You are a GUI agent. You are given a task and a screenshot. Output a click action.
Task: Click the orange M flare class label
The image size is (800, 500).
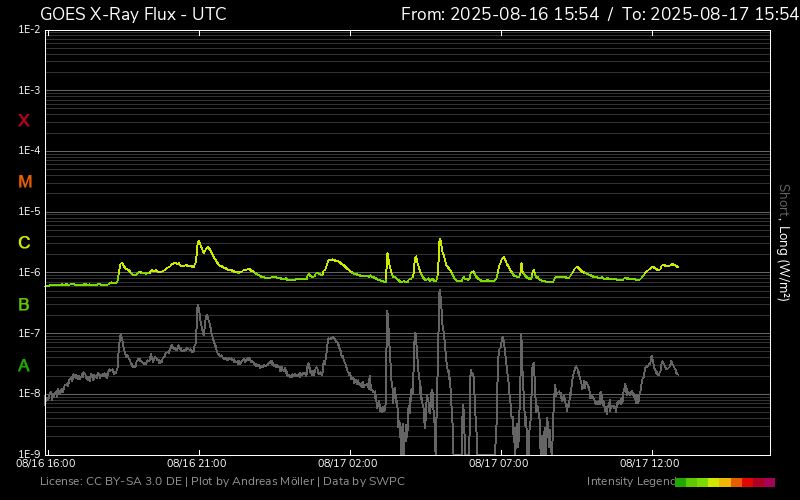[x=25, y=182]
